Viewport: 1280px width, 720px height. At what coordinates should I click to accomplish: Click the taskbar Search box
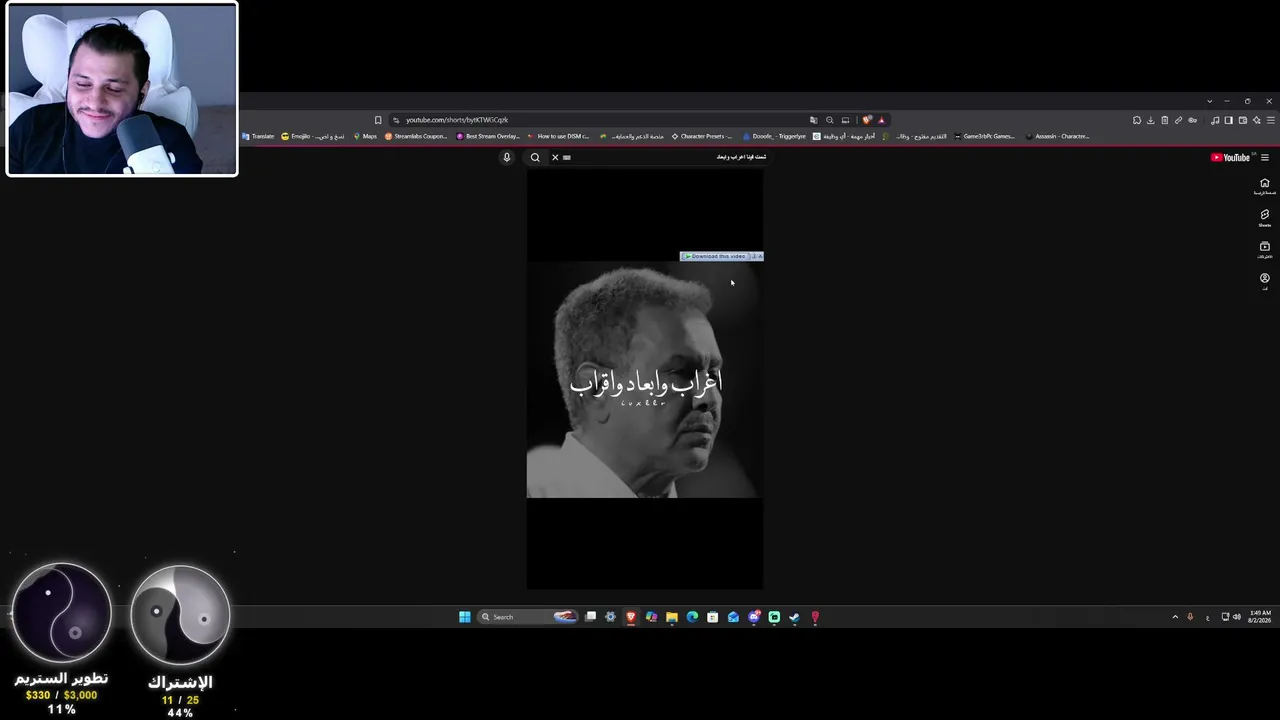pos(528,617)
